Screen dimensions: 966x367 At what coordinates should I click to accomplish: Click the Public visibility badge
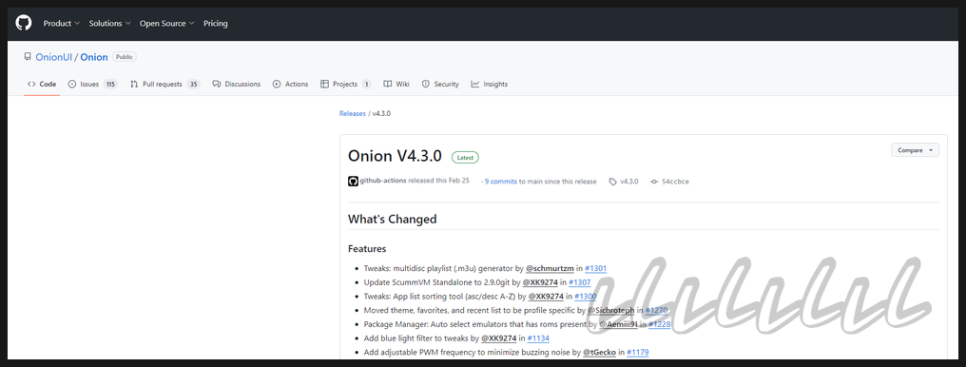click(124, 57)
